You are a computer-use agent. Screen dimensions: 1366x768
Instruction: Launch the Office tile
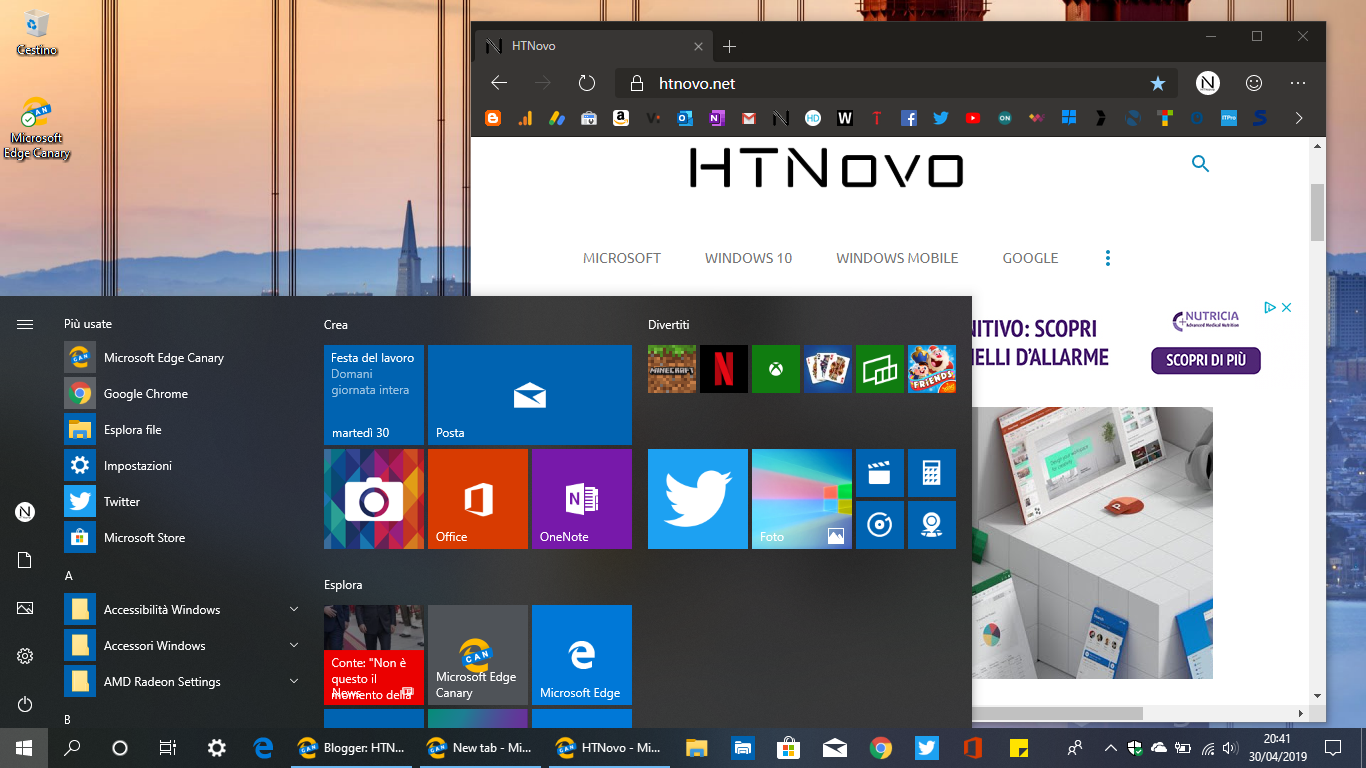478,499
